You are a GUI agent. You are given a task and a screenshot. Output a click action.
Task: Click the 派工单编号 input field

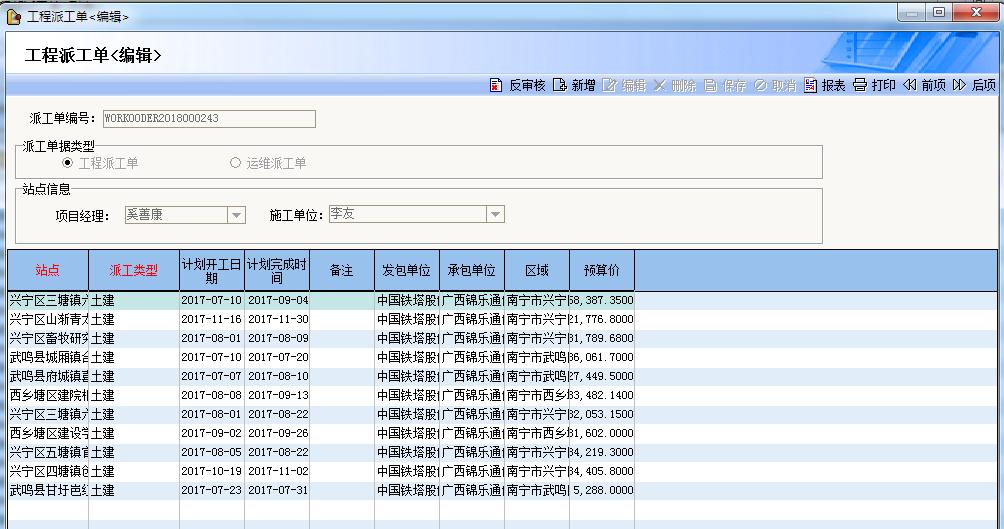(208, 118)
